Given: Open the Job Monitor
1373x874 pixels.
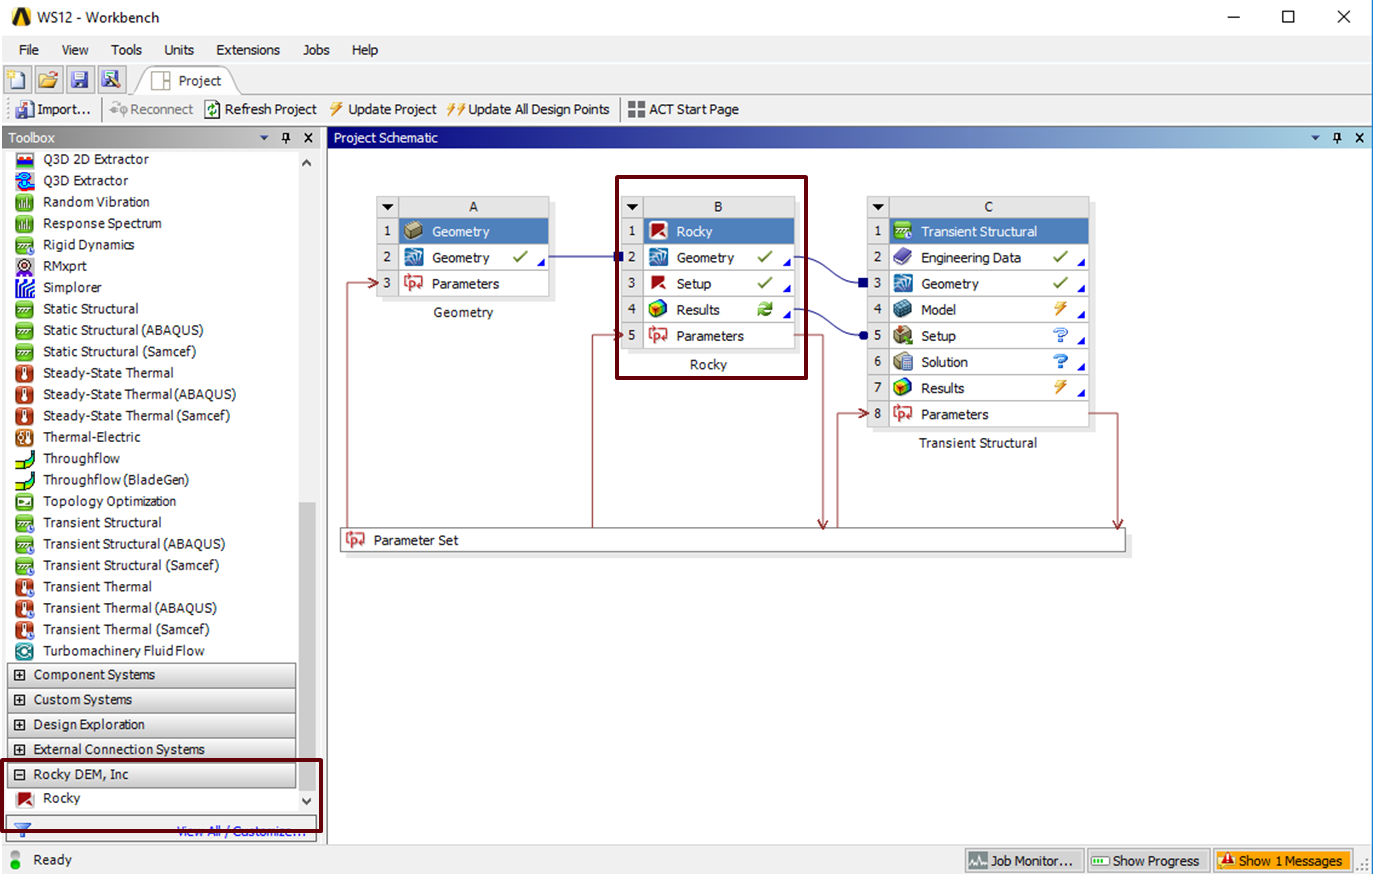Looking at the screenshot, I should click(1024, 860).
